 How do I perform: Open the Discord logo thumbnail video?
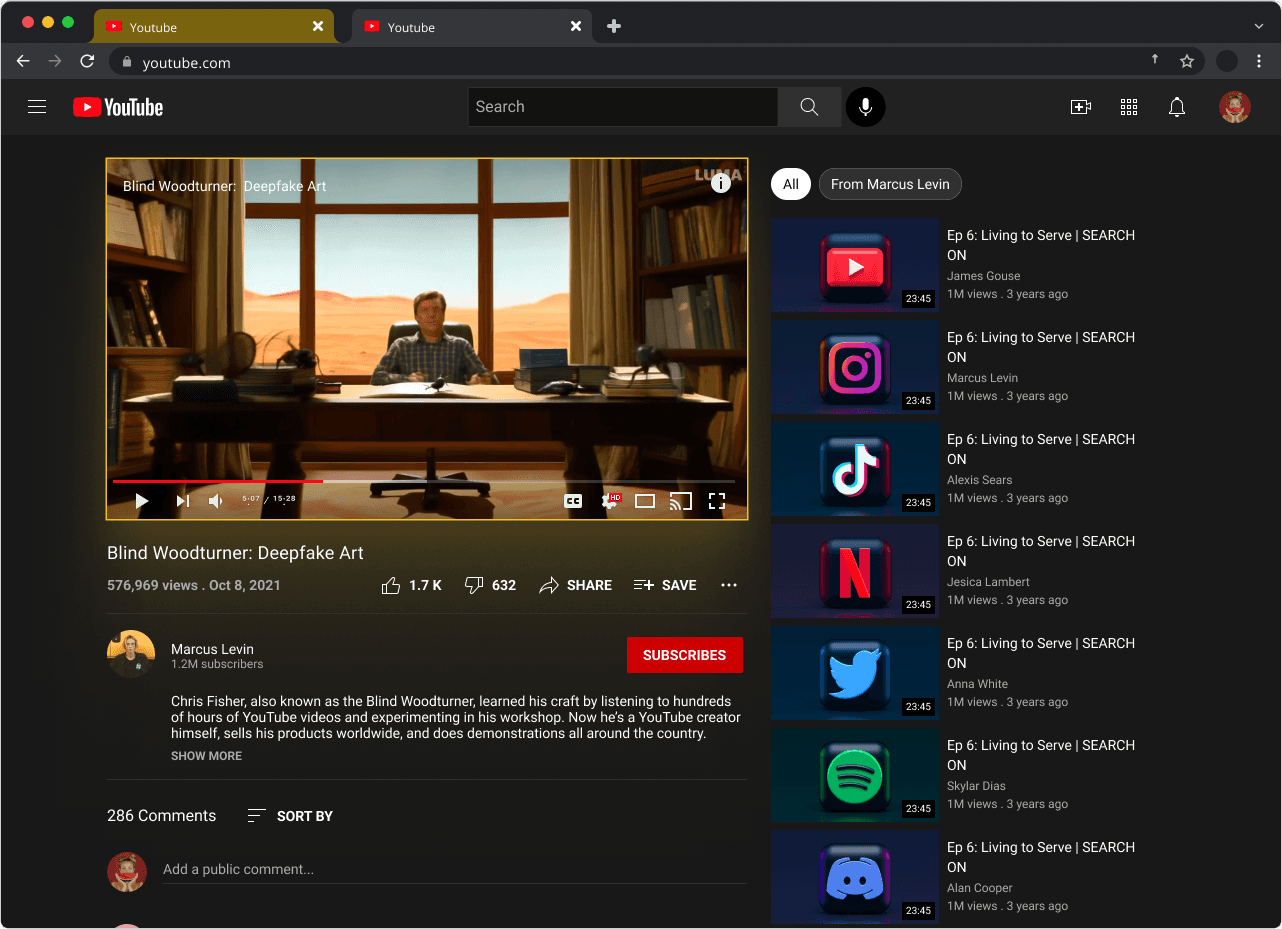click(x=855, y=877)
